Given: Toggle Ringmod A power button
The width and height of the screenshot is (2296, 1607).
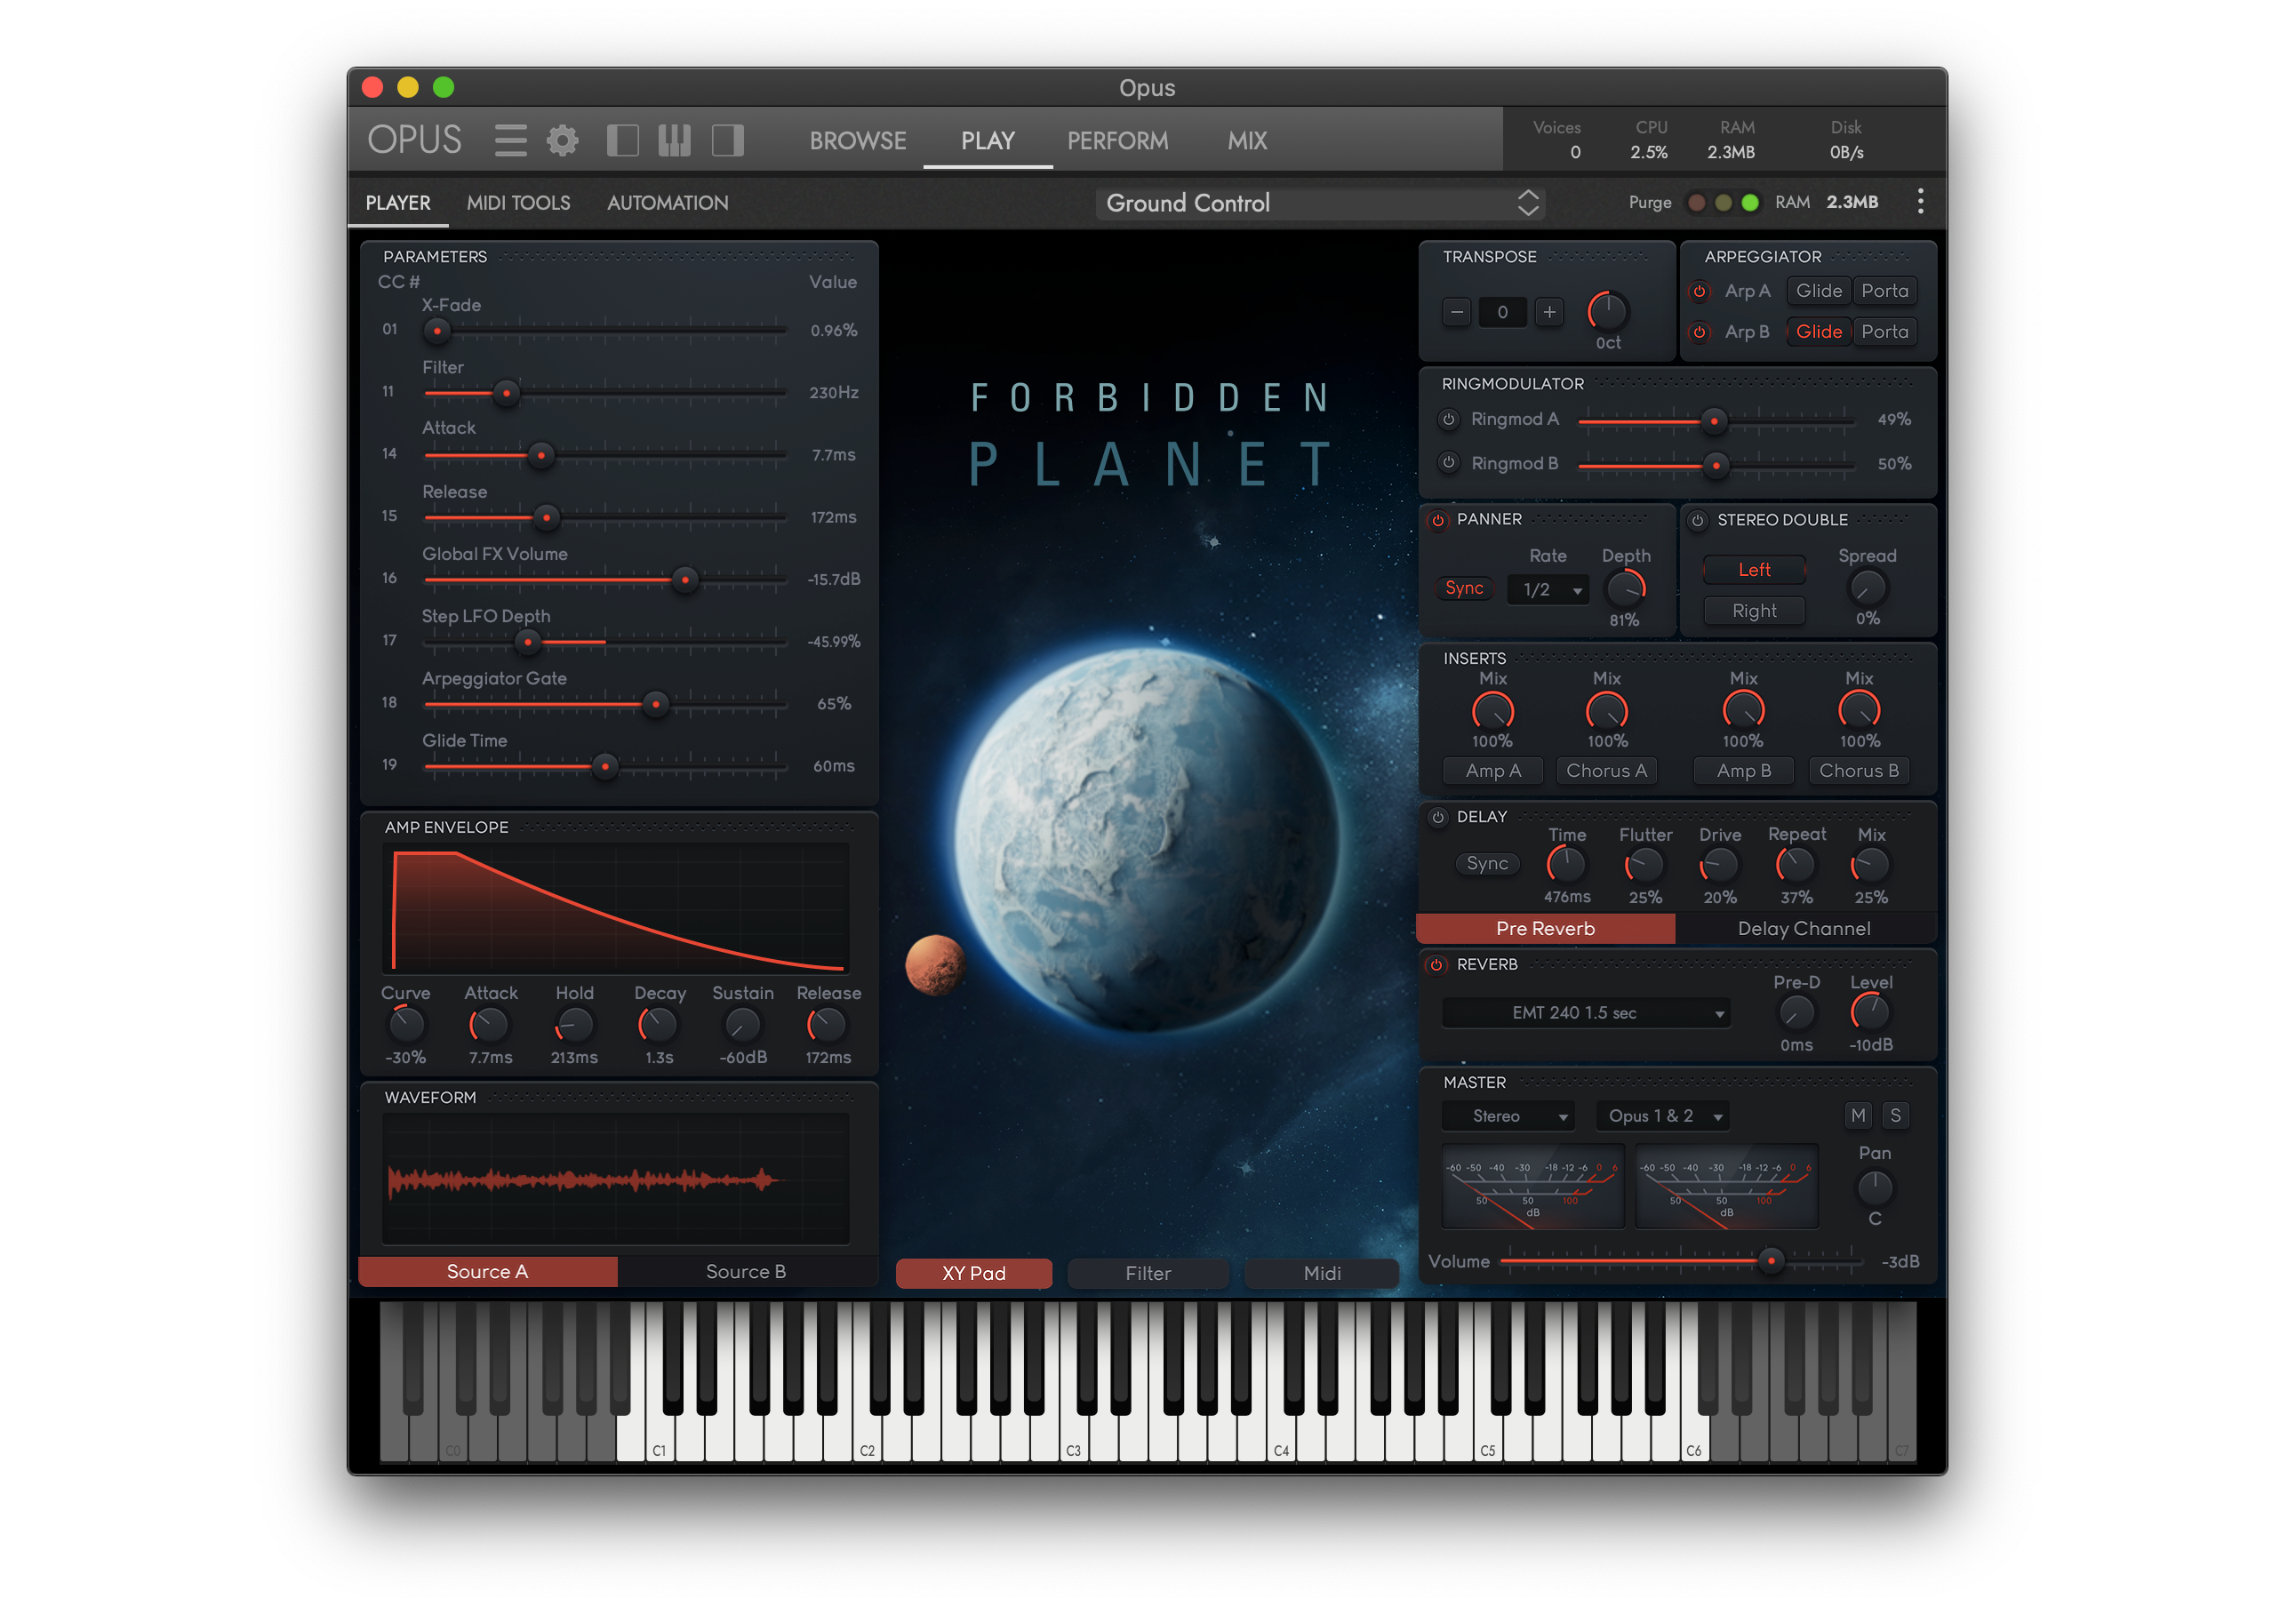Looking at the screenshot, I should (1448, 420).
